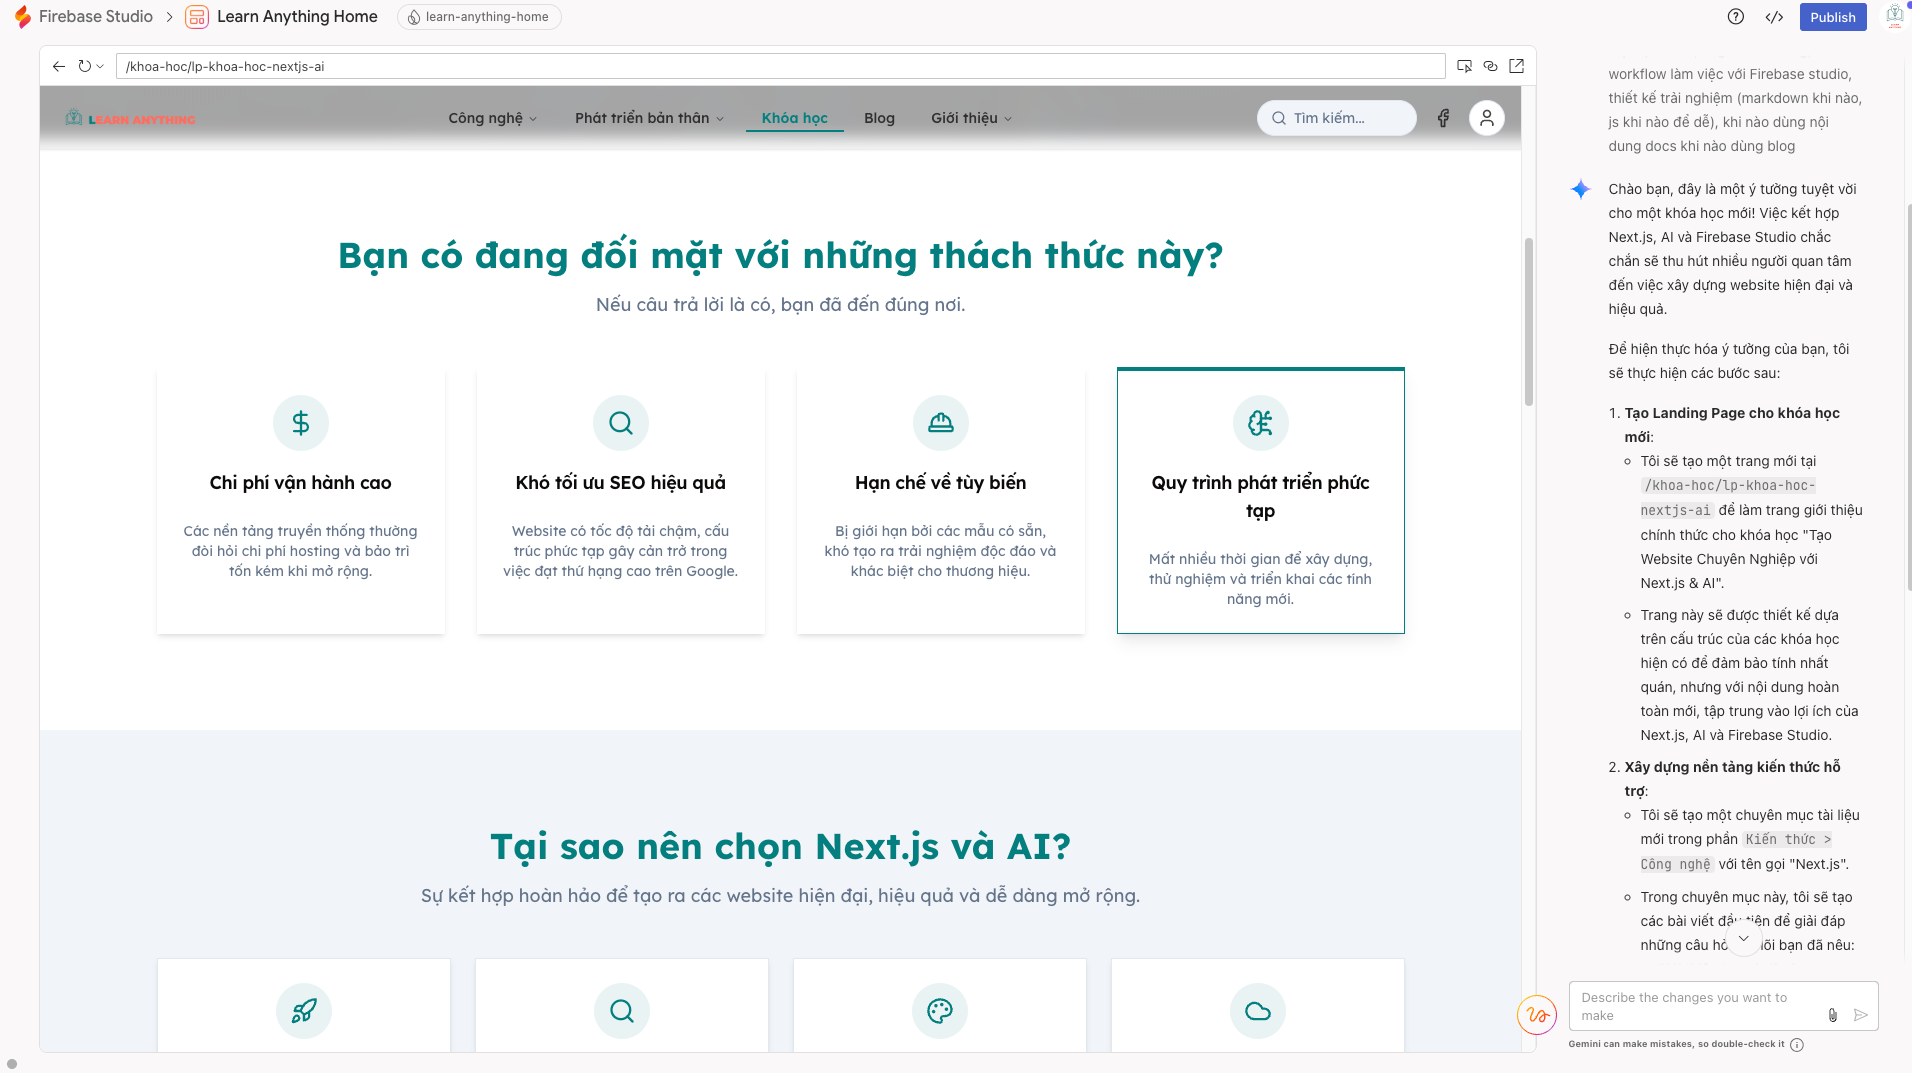Open the user account icon on the website
The width and height of the screenshot is (1912, 1073).
click(x=1486, y=118)
